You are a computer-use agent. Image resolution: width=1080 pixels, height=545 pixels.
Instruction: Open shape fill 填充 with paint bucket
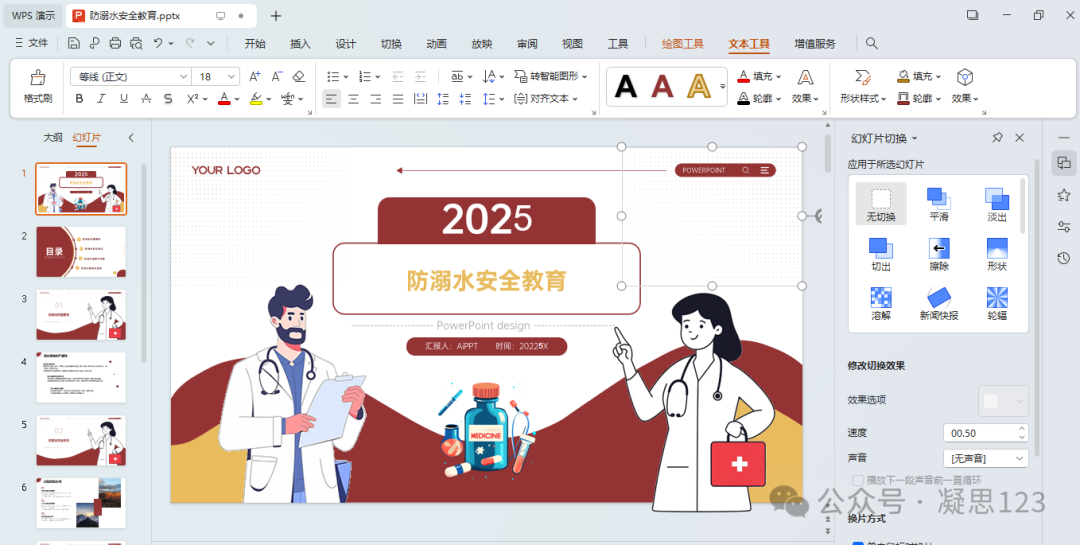pyautogui.click(x=920, y=76)
